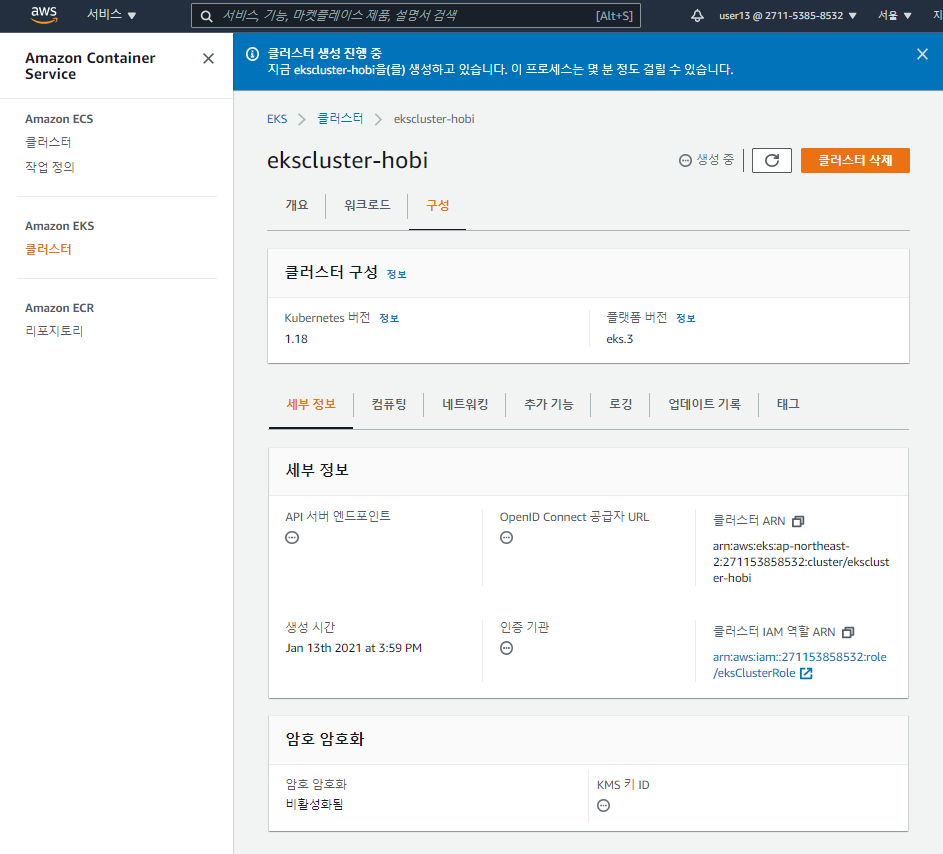Open the notifications bell icon
This screenshot has height=854, width=943.
(x=697, y=16)
